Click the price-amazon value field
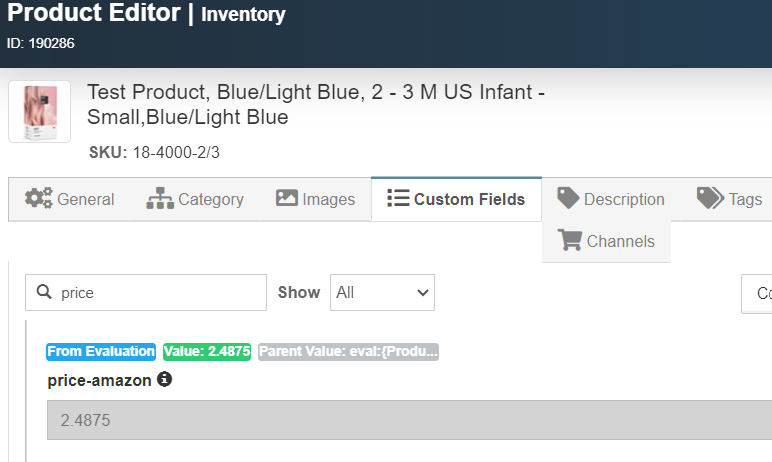 (x=400, y=420)
